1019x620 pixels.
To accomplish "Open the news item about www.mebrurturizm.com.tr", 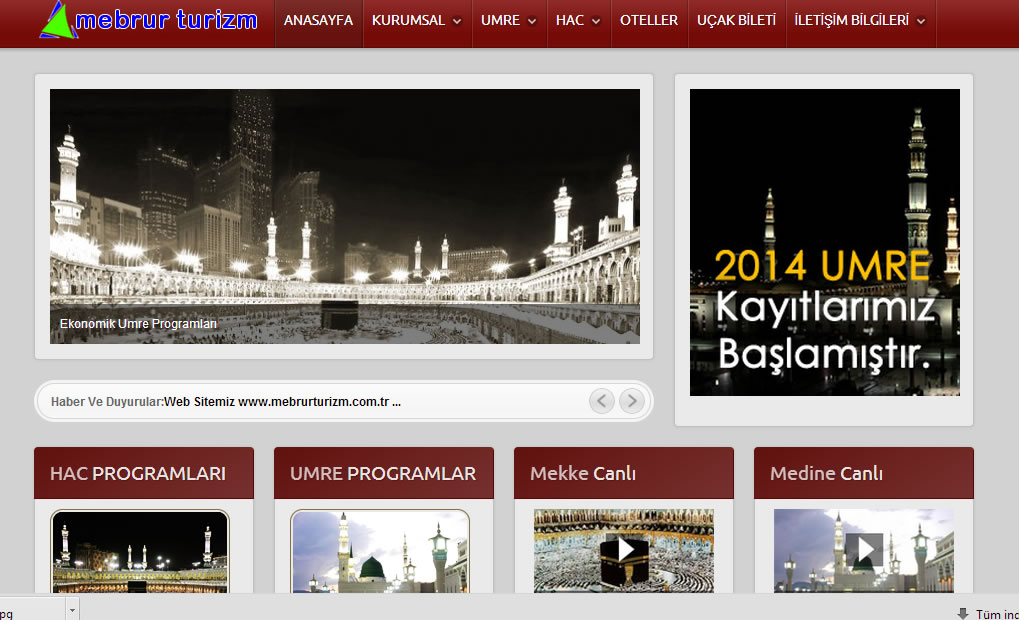I will 282,402.
